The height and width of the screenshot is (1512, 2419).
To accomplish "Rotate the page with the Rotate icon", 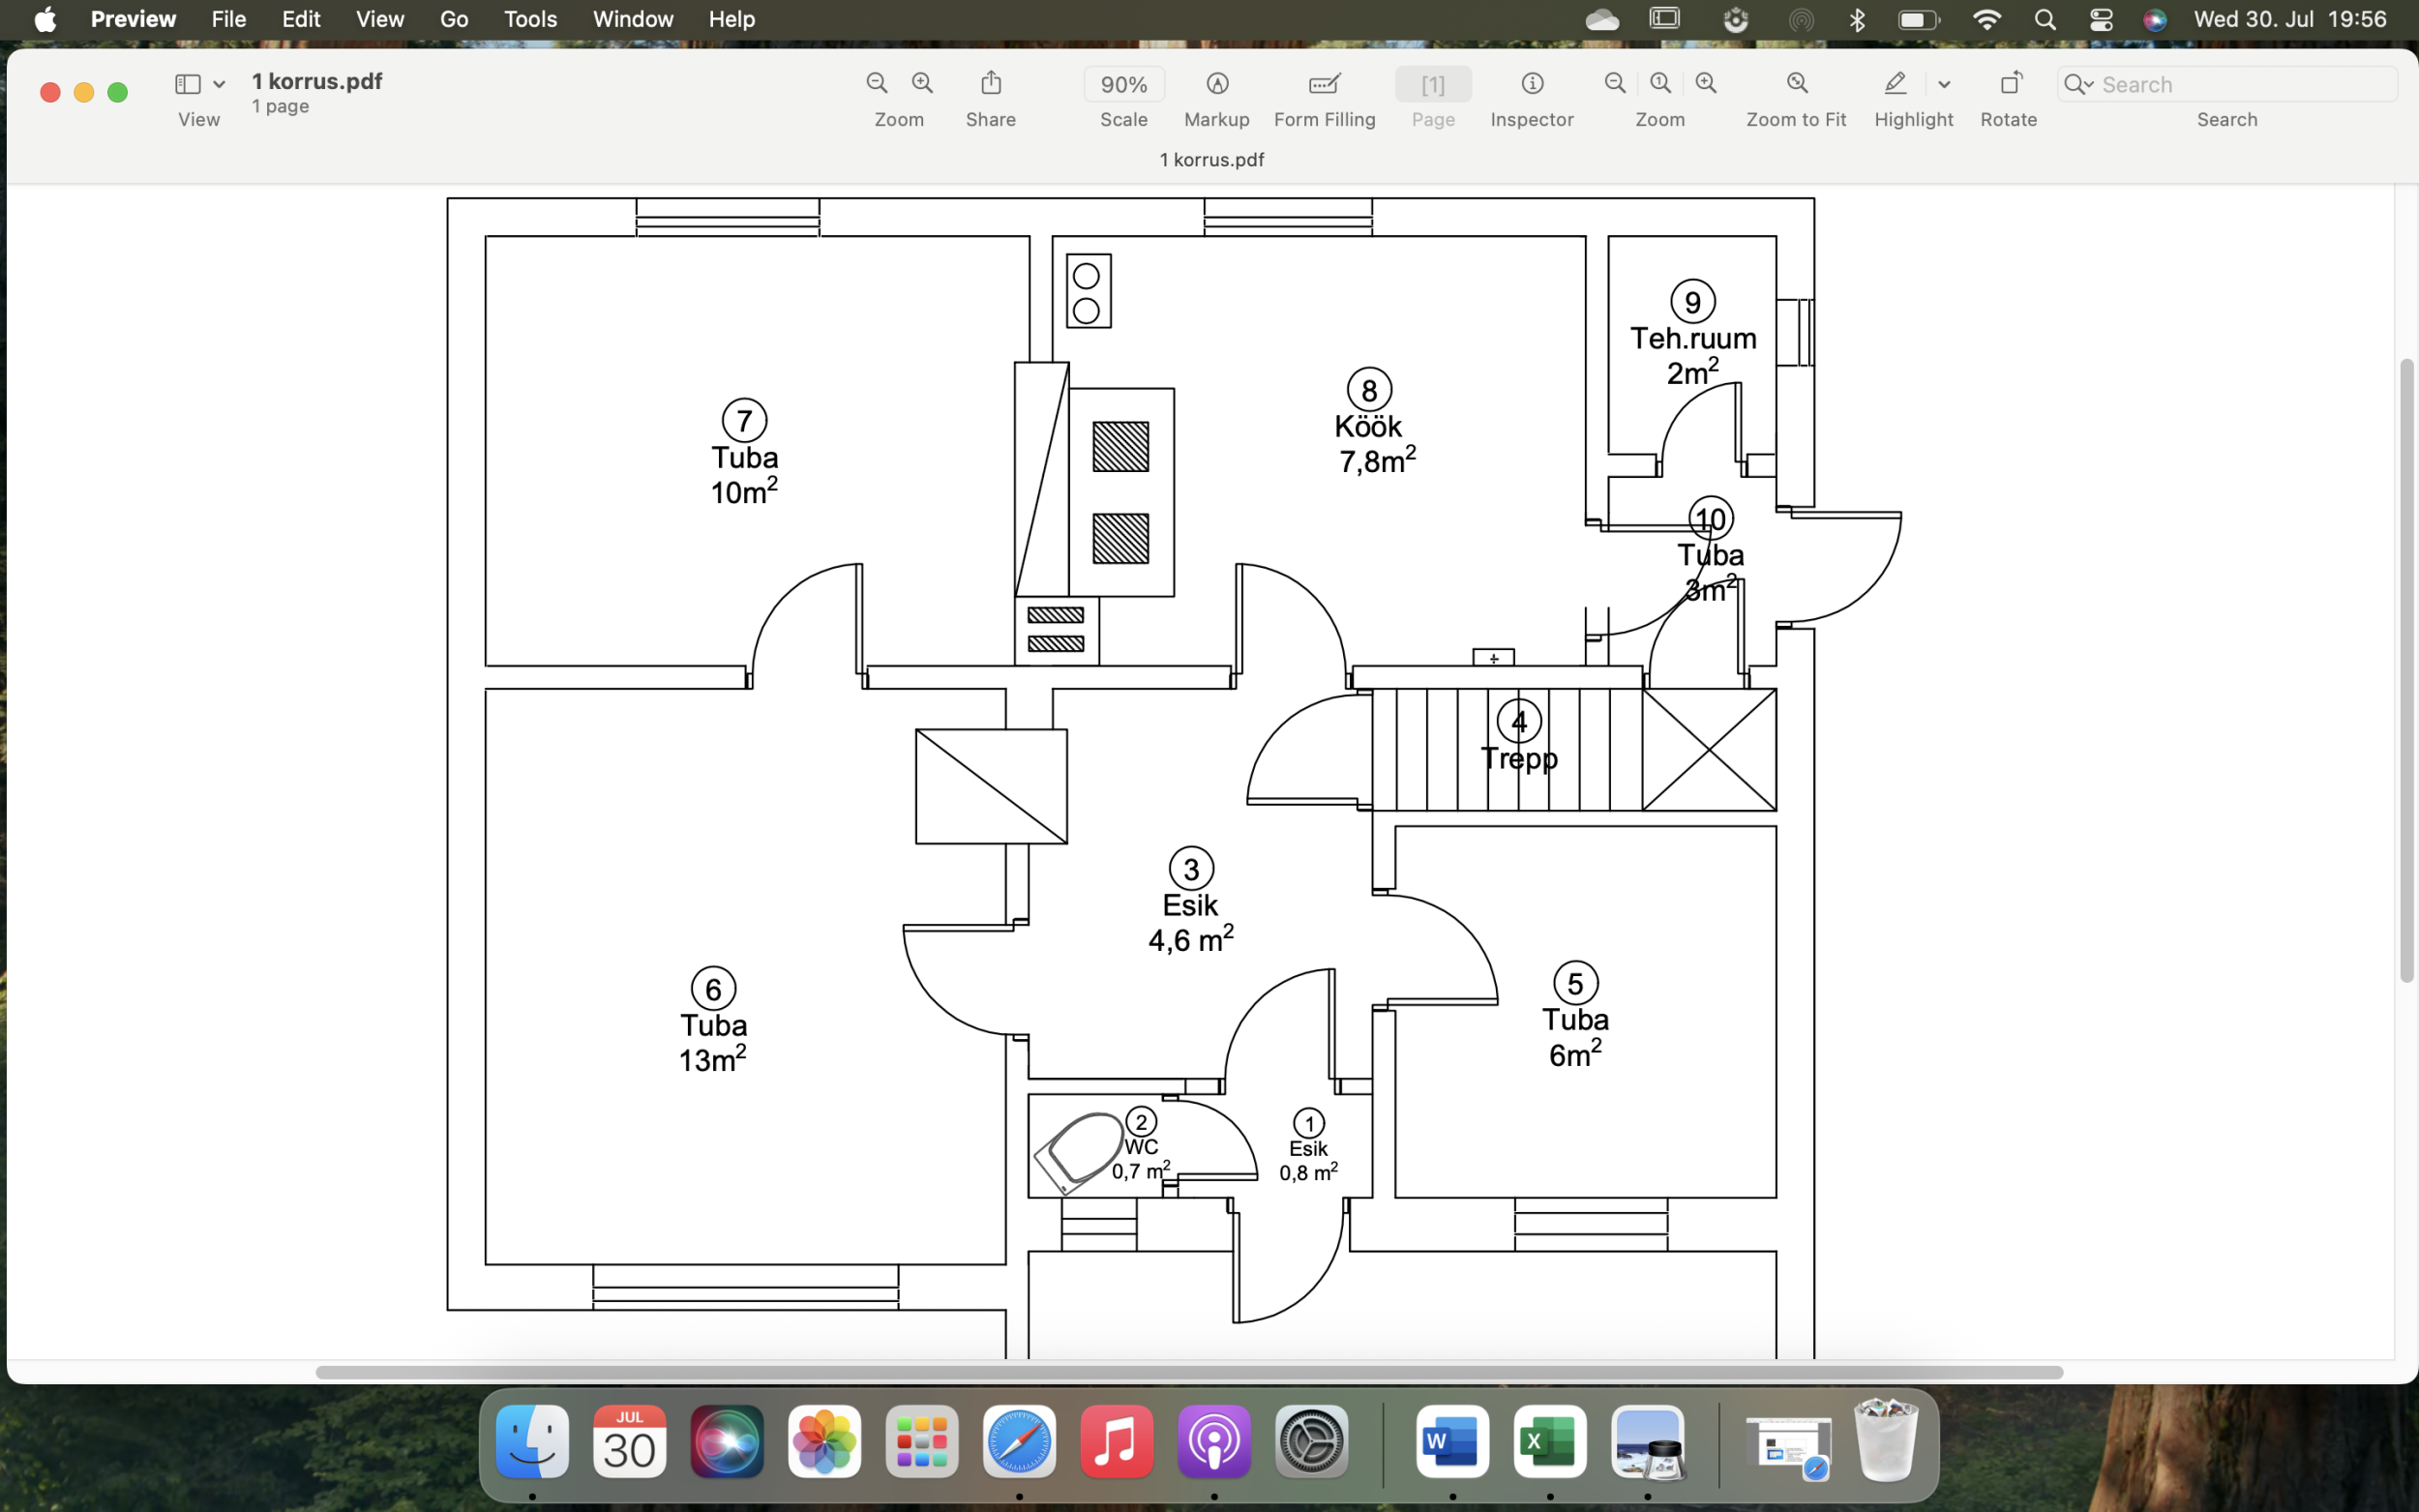I will tap(2009, 83).
